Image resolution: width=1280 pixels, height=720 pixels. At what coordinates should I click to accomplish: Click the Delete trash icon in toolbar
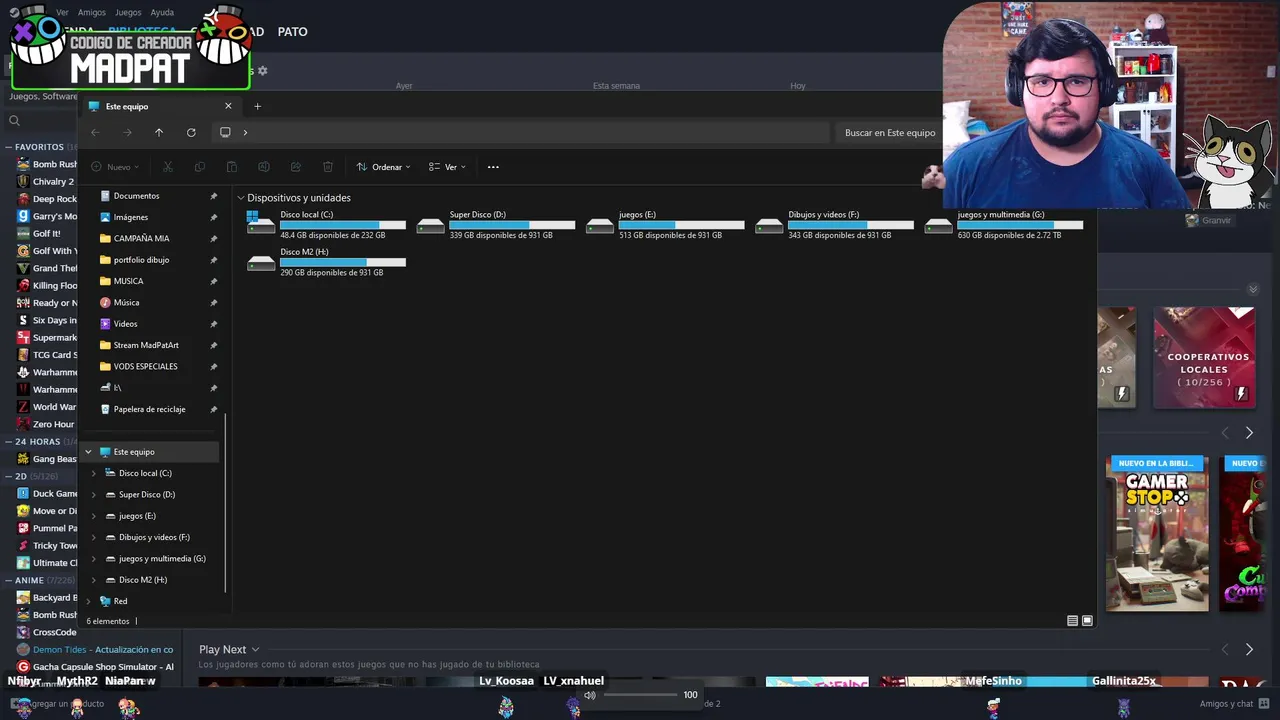pos(328,167)
